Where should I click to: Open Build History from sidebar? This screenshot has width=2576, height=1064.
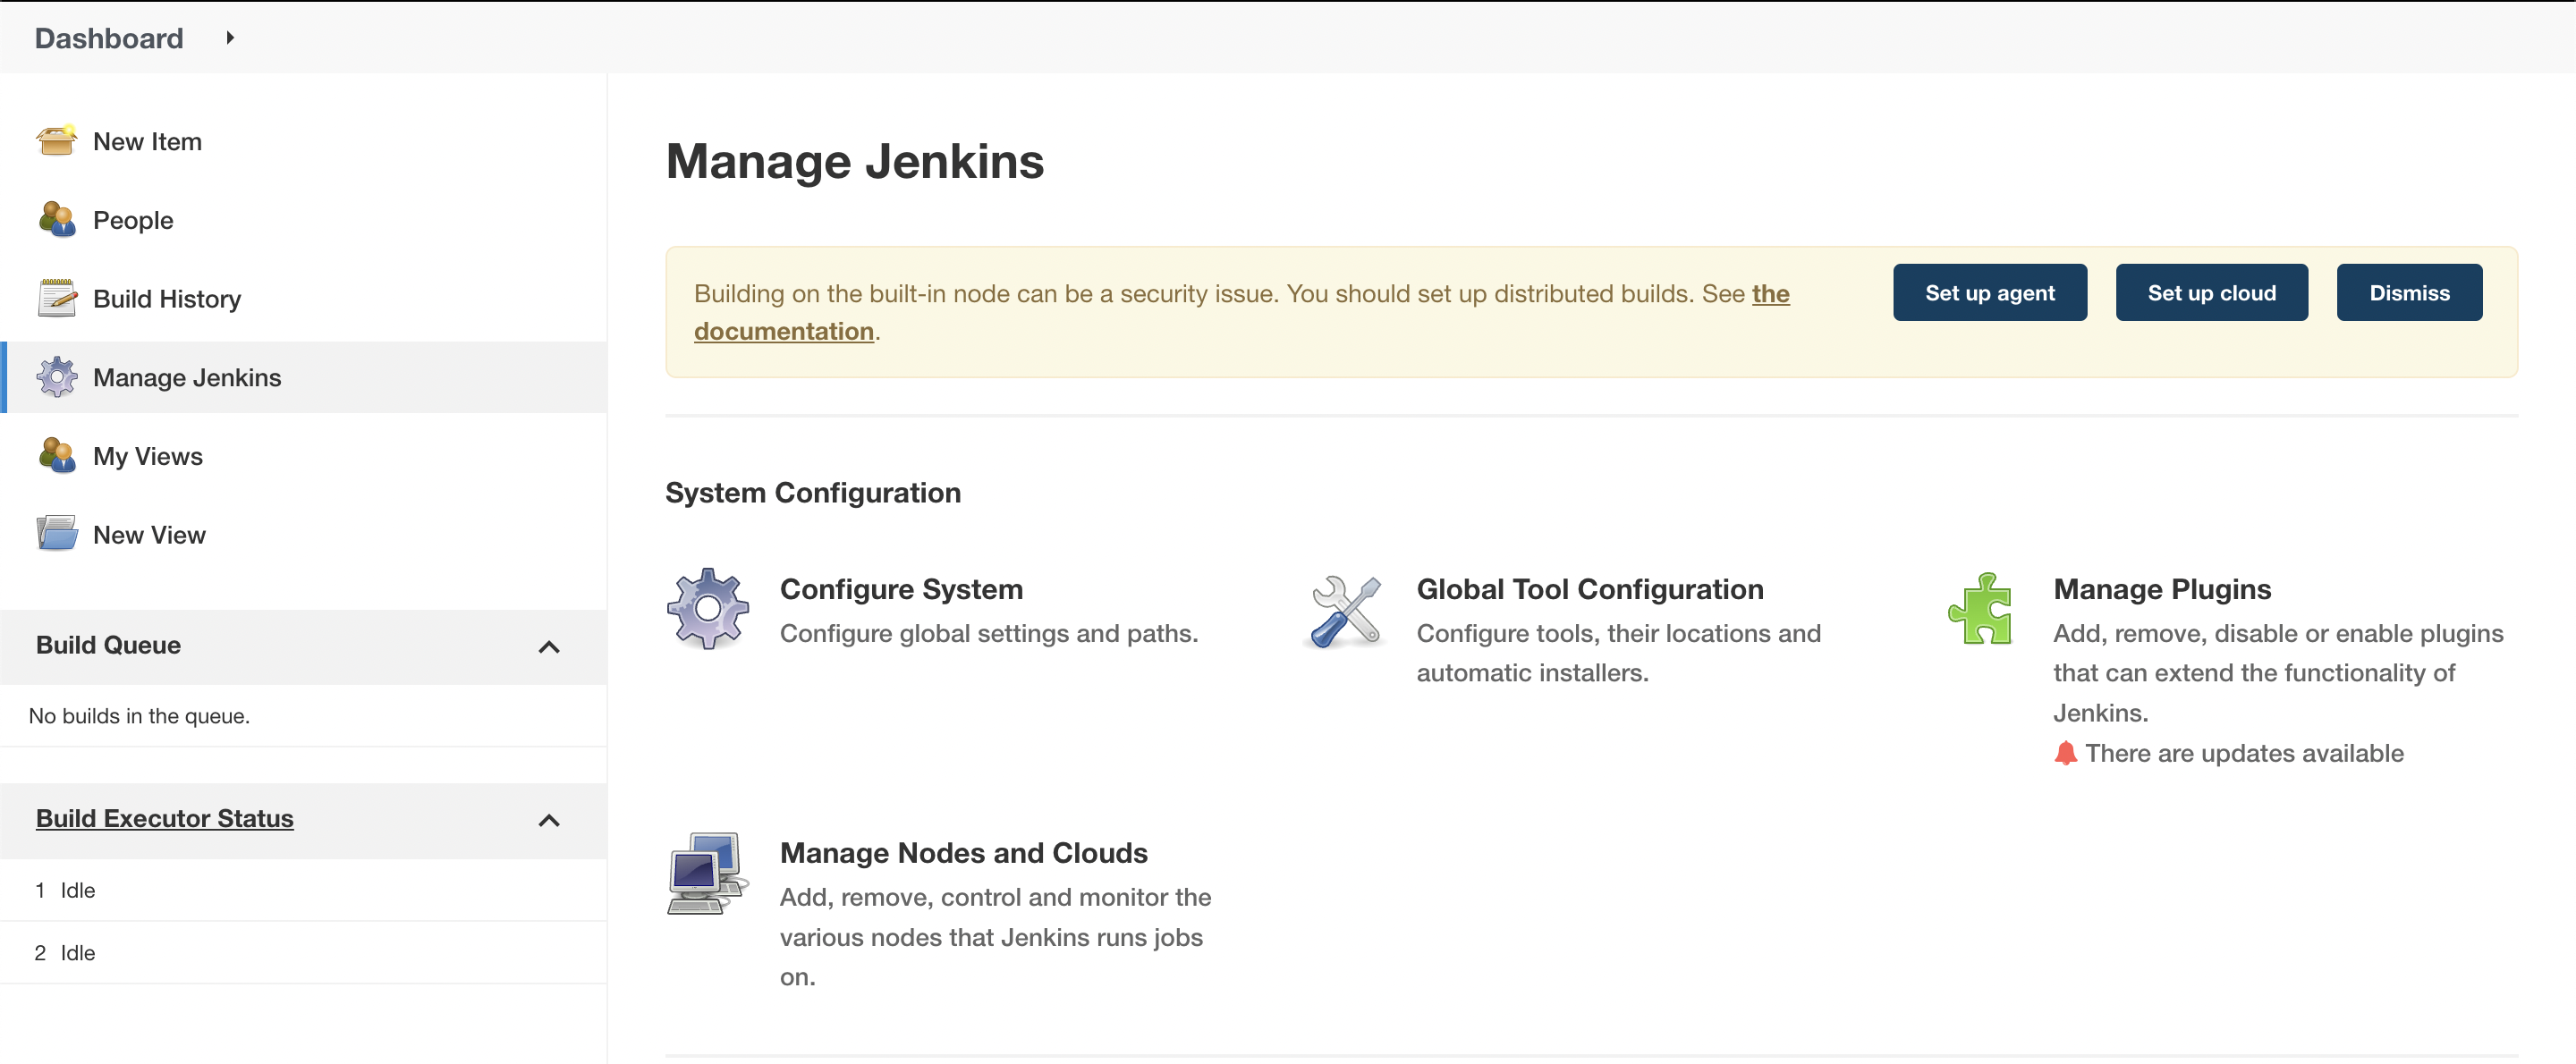tap(167, 299)
